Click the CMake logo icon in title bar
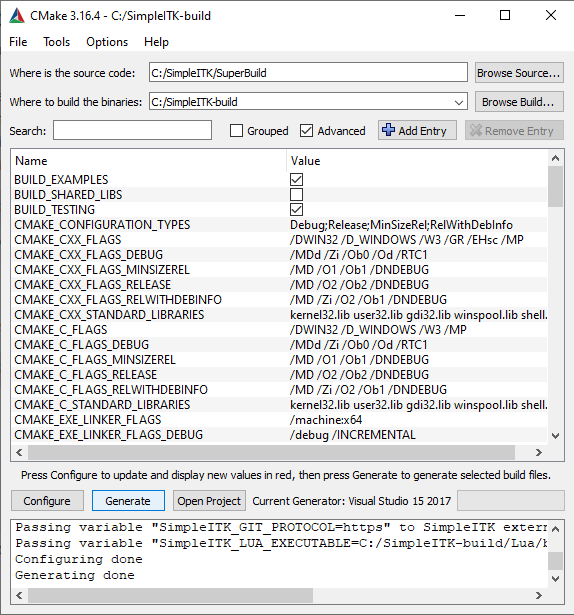 [17, 16]
